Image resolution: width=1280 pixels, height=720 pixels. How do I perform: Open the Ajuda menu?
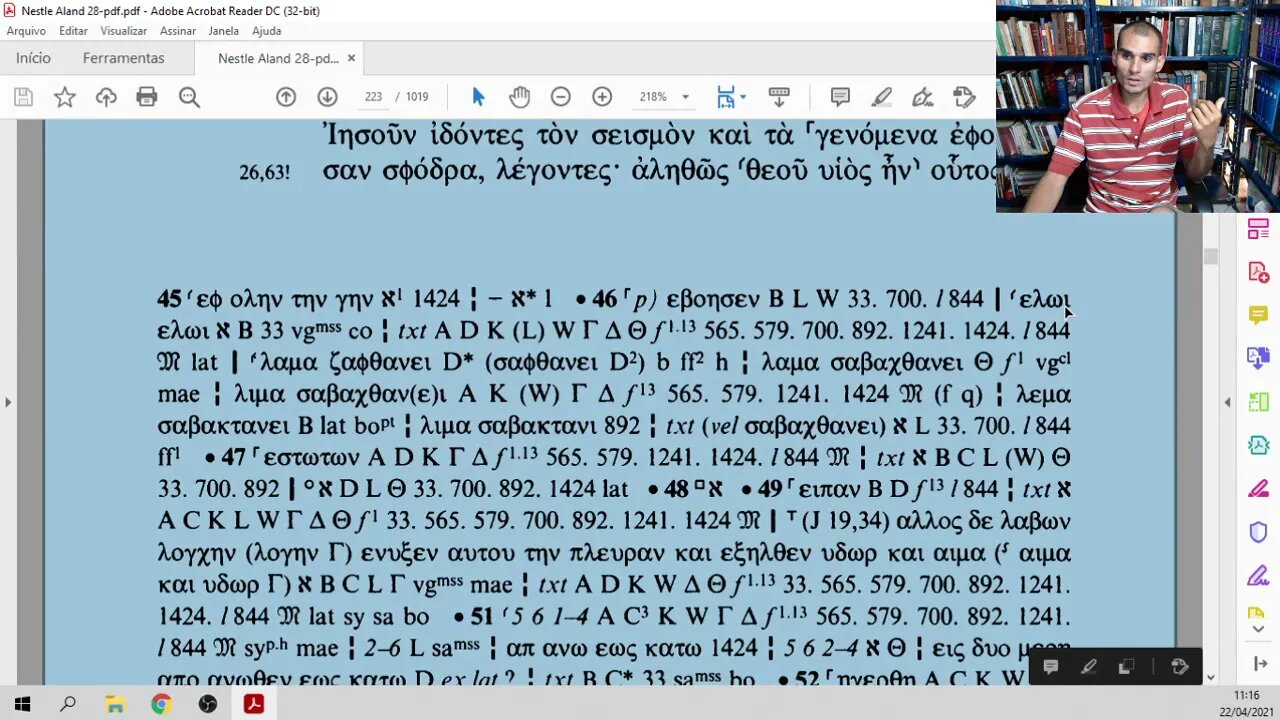(266, 31)
